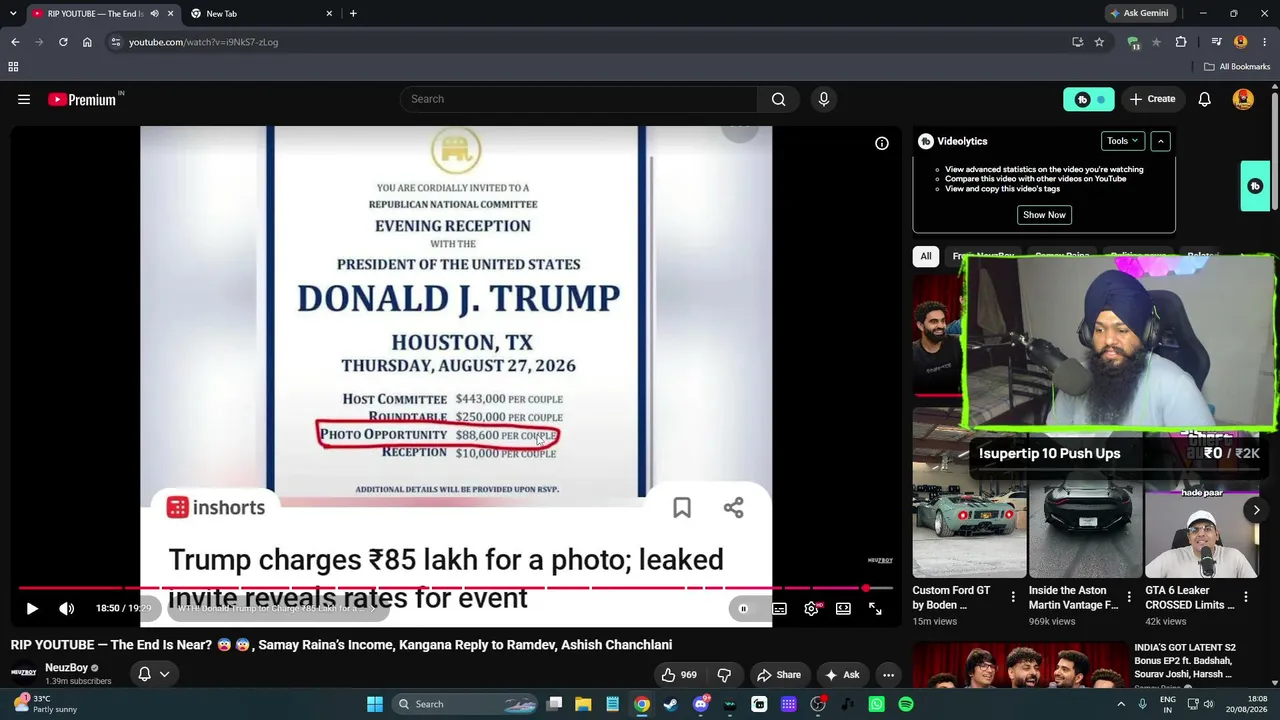Click the YouTube search magnifier button
Screen dimensions: 1280x720
tap(778, 99)
